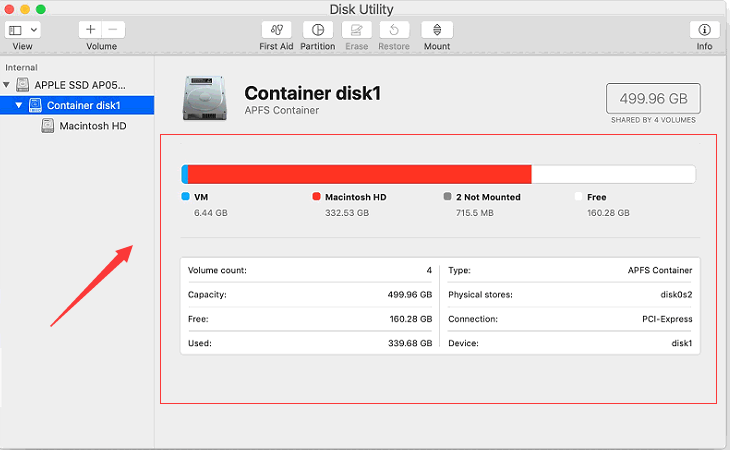Click the Macintosh HD legend label
This screenshot has width=730, height=450.
point(356,197)
